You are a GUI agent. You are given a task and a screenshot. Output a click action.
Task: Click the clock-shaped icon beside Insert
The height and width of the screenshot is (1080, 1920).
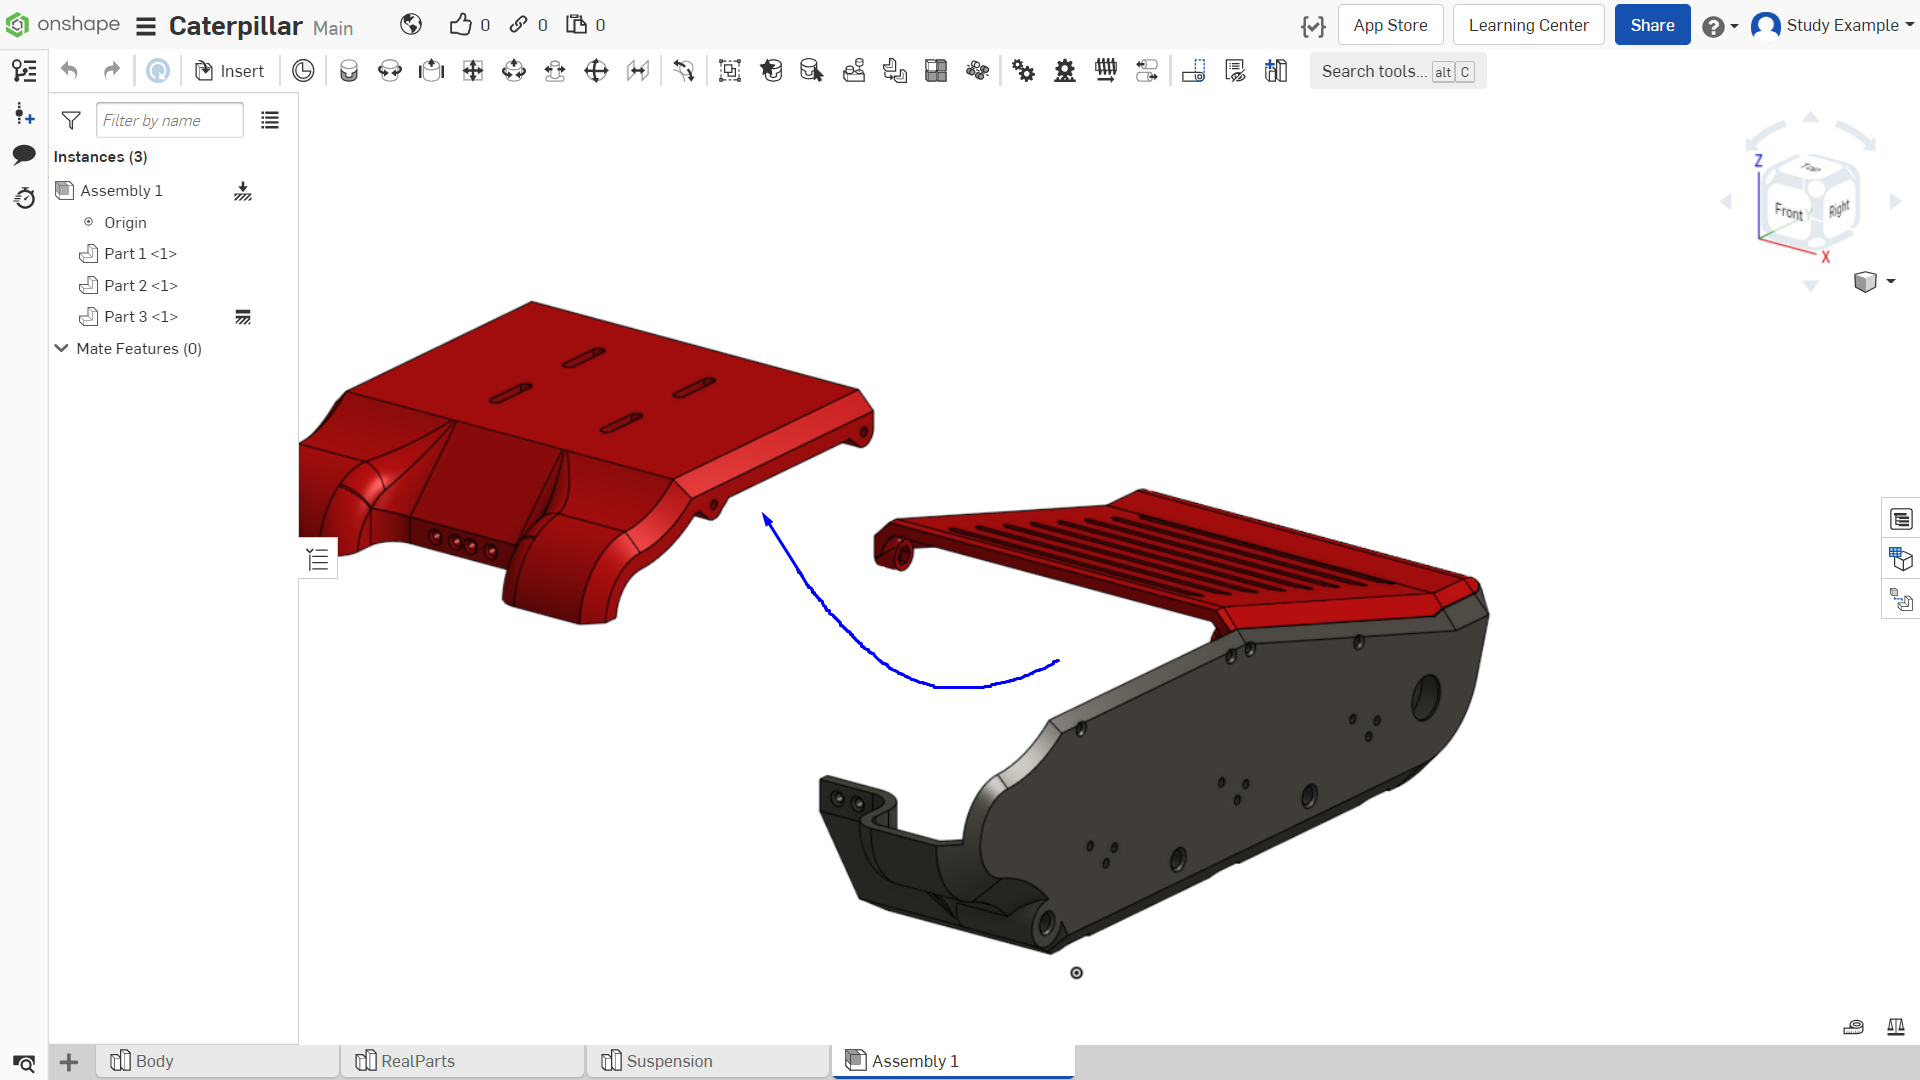pyautogui.click(x=303, y=71)
